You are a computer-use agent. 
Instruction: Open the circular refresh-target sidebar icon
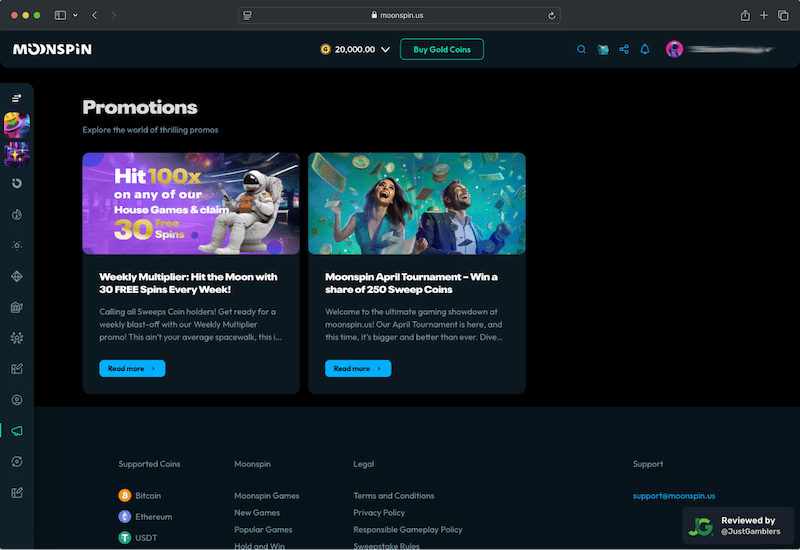(x=17, y=462)
